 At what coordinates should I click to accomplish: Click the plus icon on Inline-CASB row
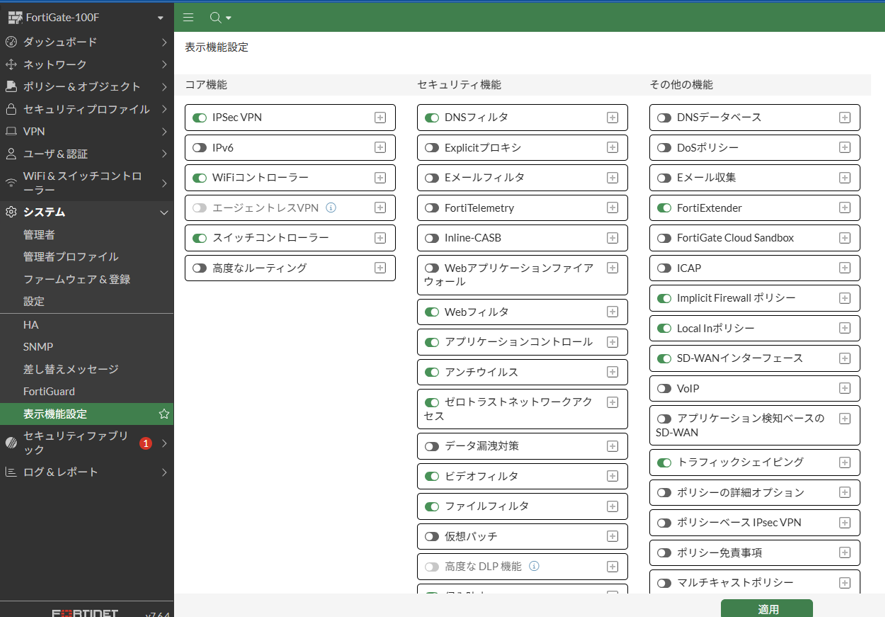coord(612,238)
